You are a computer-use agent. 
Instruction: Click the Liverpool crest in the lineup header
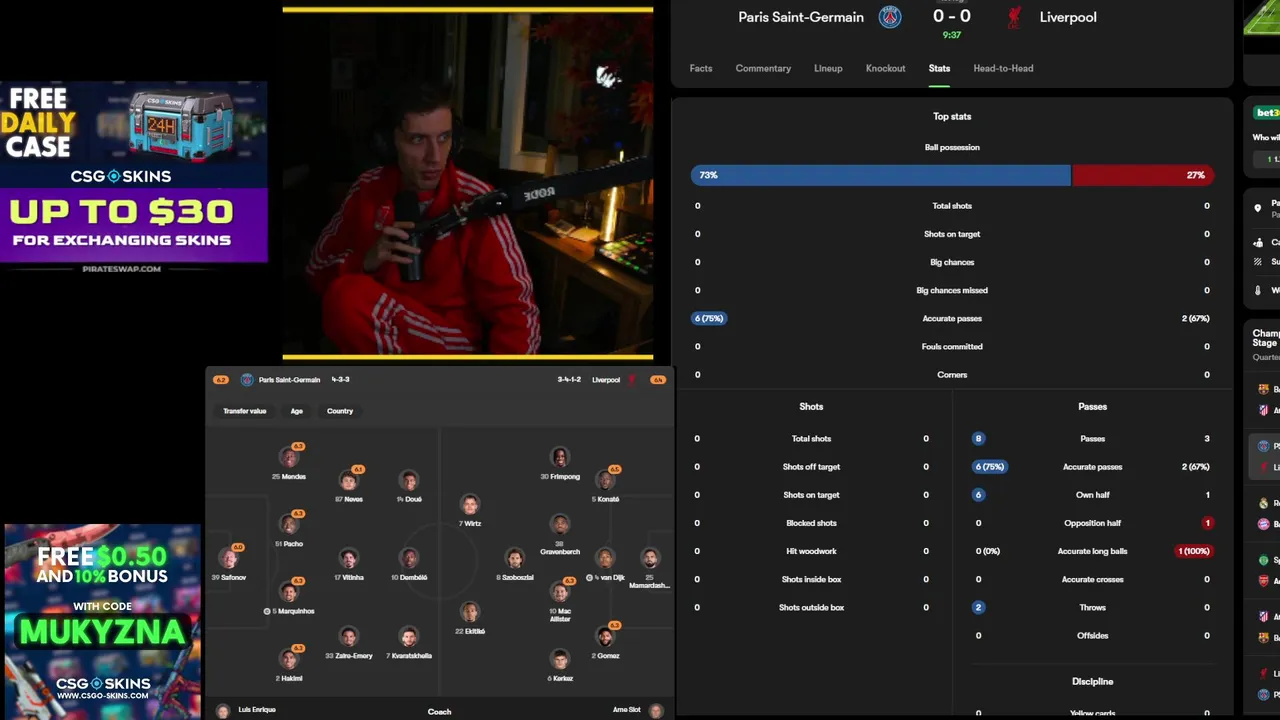pyautogui.click(x=632, y=380)
